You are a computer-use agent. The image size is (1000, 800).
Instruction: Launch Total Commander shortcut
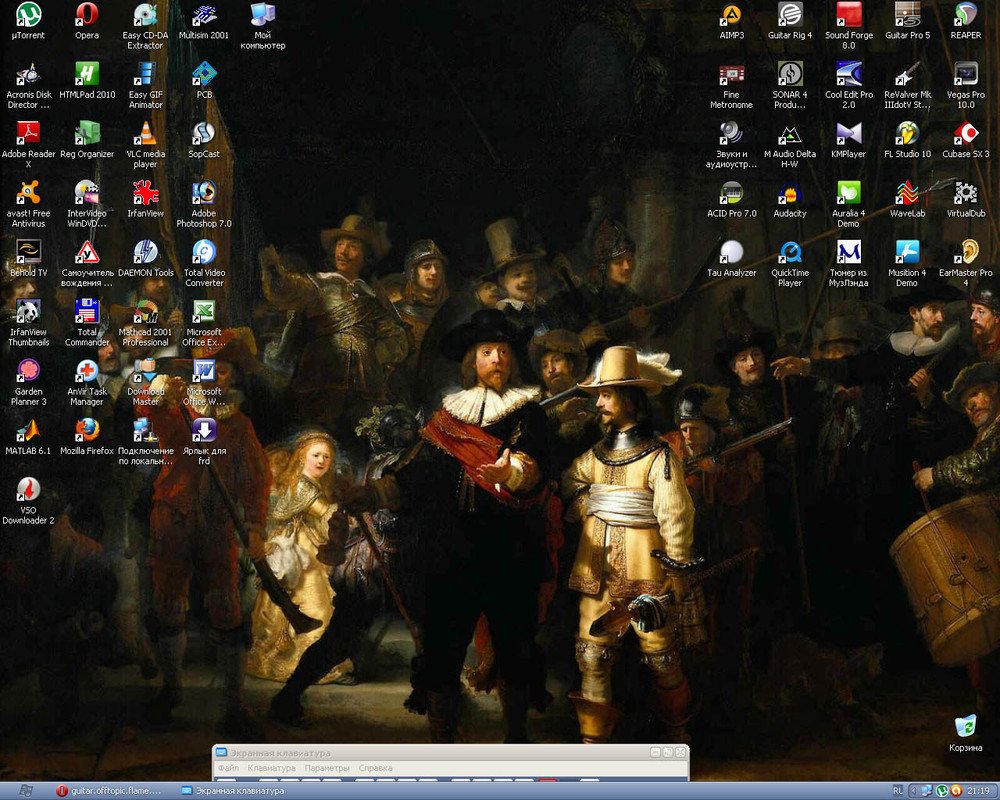coord(87,323)
